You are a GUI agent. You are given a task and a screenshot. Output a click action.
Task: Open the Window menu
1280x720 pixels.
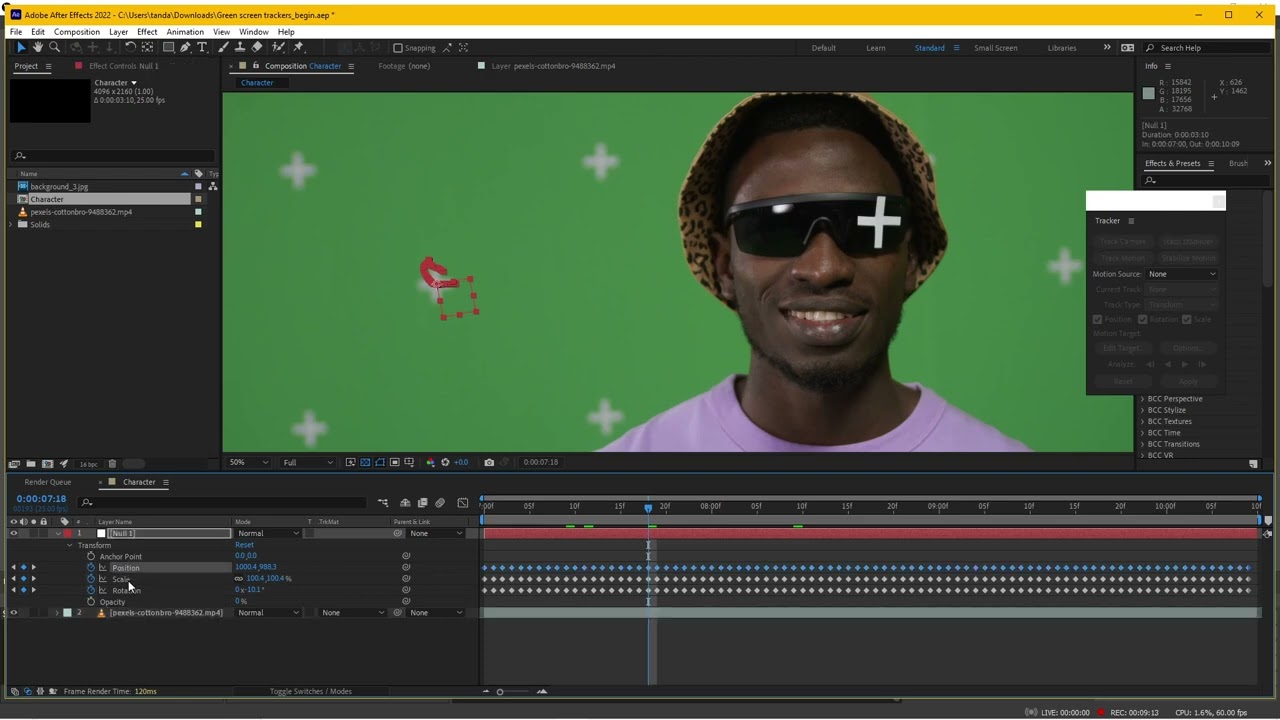pos(253,32)
